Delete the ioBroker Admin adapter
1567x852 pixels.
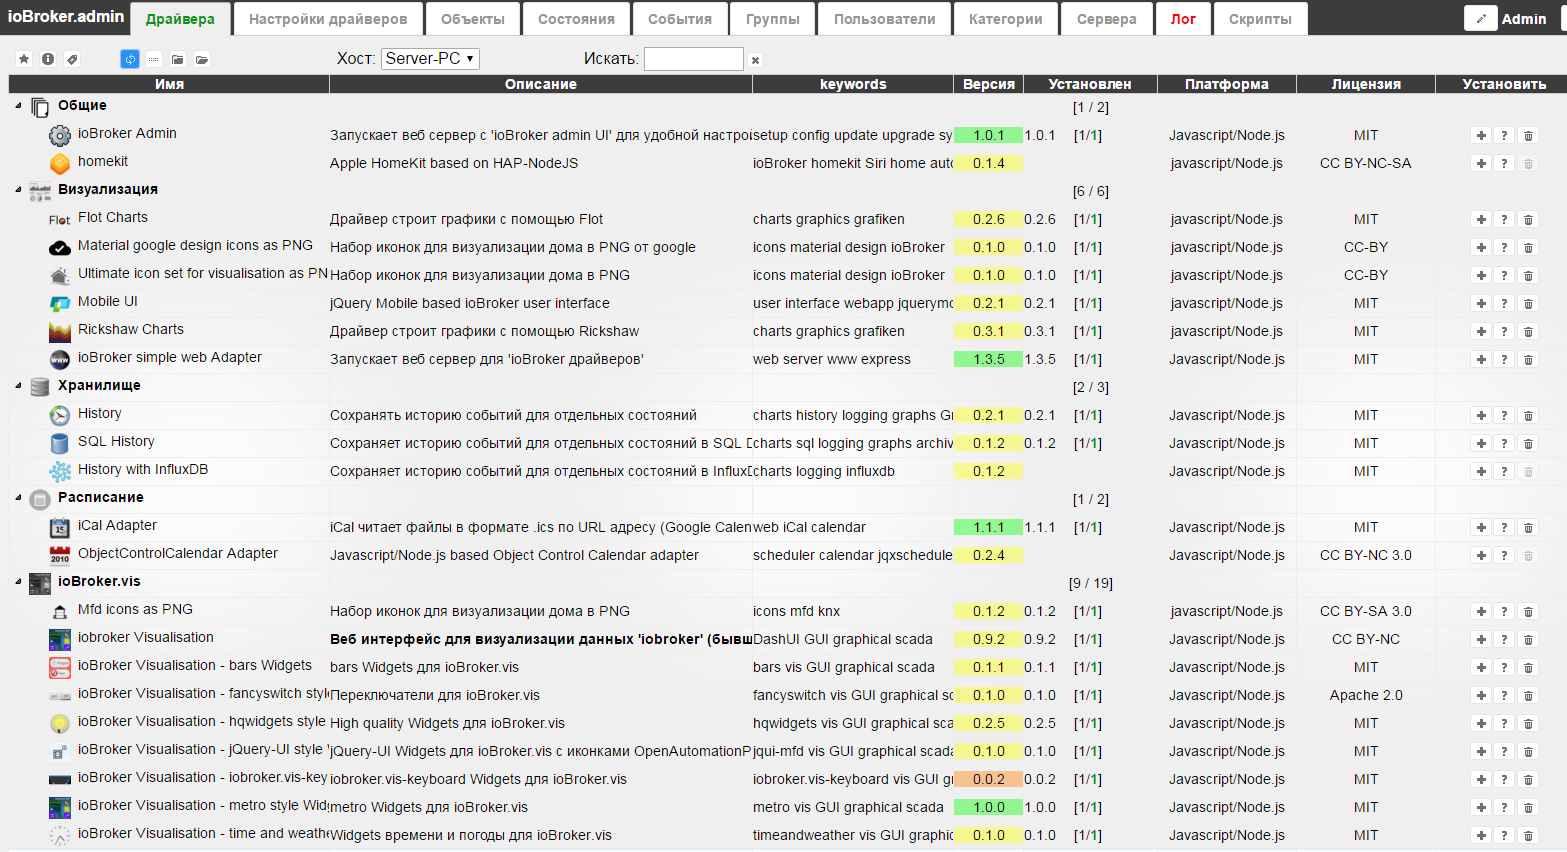pos(1528,135)
